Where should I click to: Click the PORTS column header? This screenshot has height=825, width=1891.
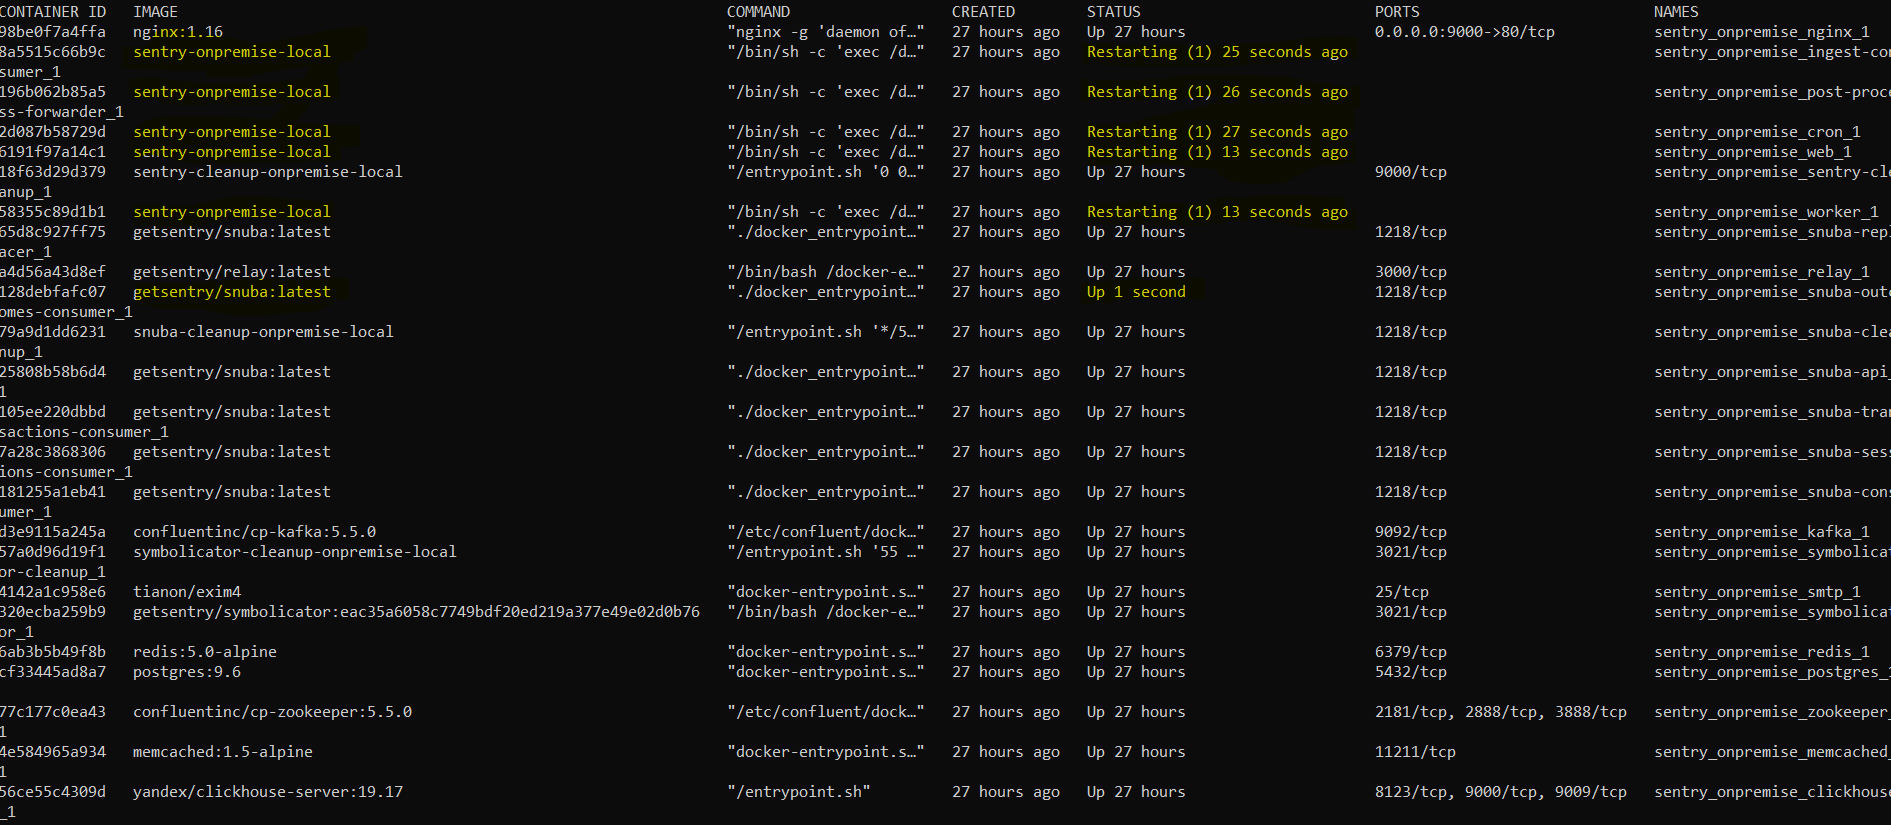pyautogui.click(x=1397, y=12)
